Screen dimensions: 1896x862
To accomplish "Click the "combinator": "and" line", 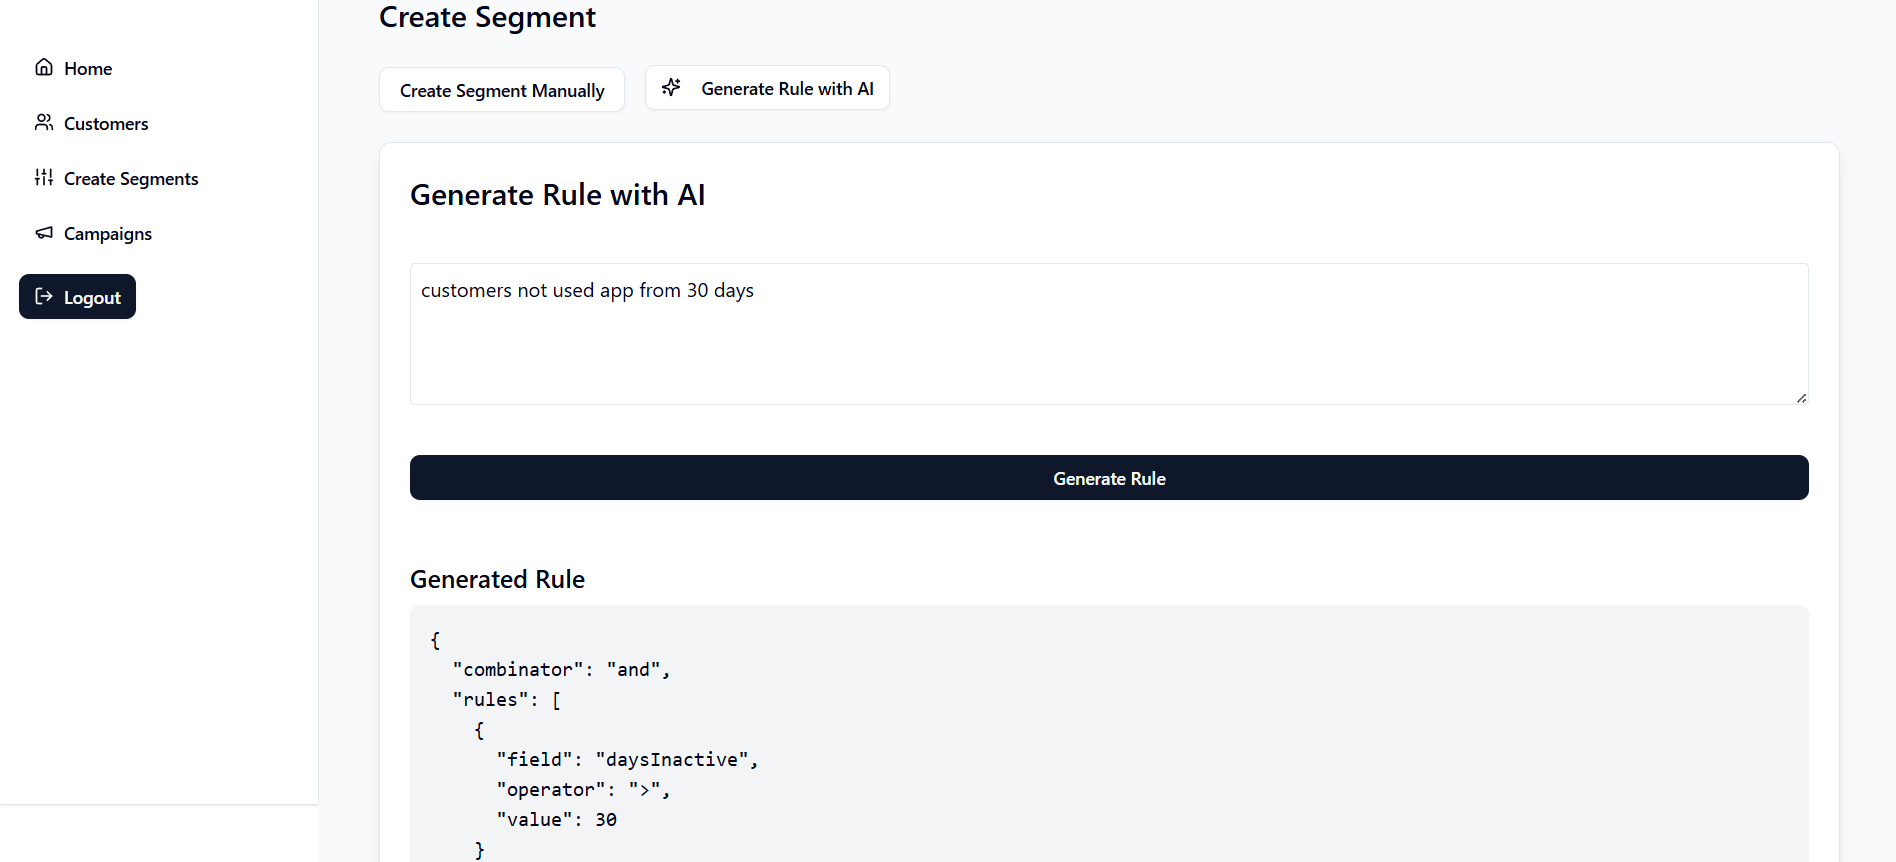I will [x=561, y=670].
